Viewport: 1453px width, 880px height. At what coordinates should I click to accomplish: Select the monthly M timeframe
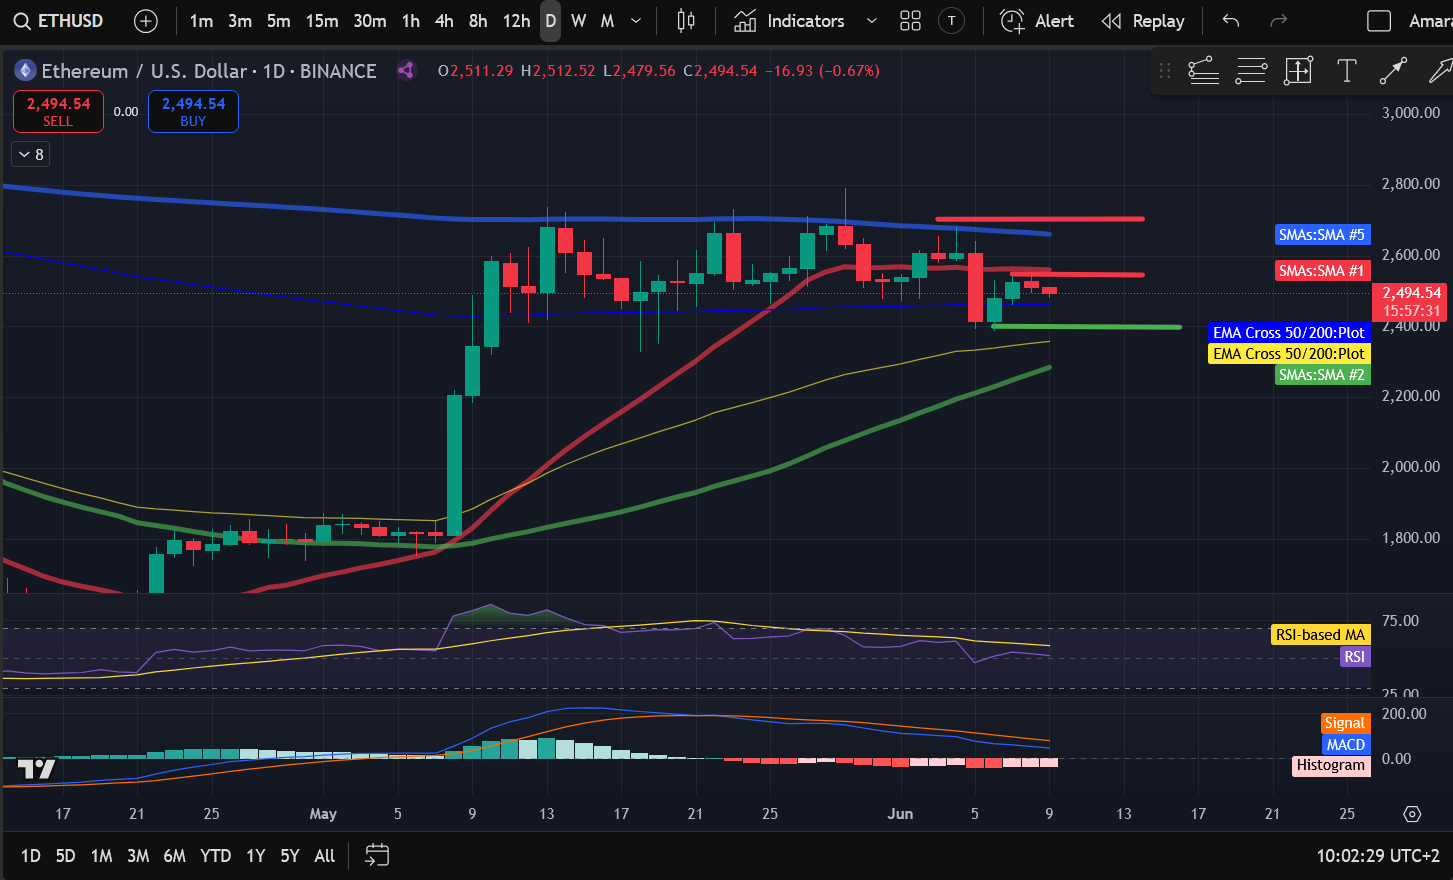point(607,21)
